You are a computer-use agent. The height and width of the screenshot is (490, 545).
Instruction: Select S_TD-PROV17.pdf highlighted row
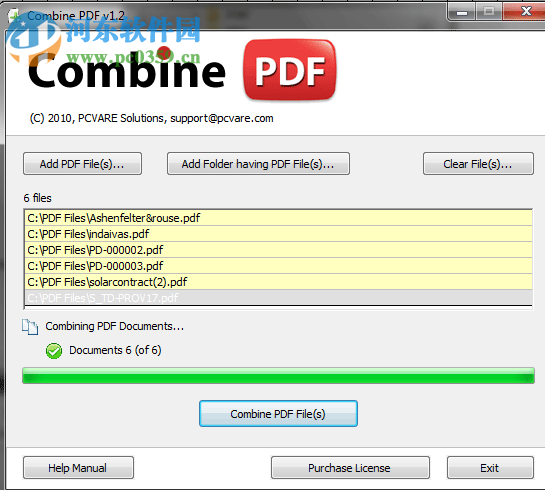pyautogui.click(x=278, y=298)
